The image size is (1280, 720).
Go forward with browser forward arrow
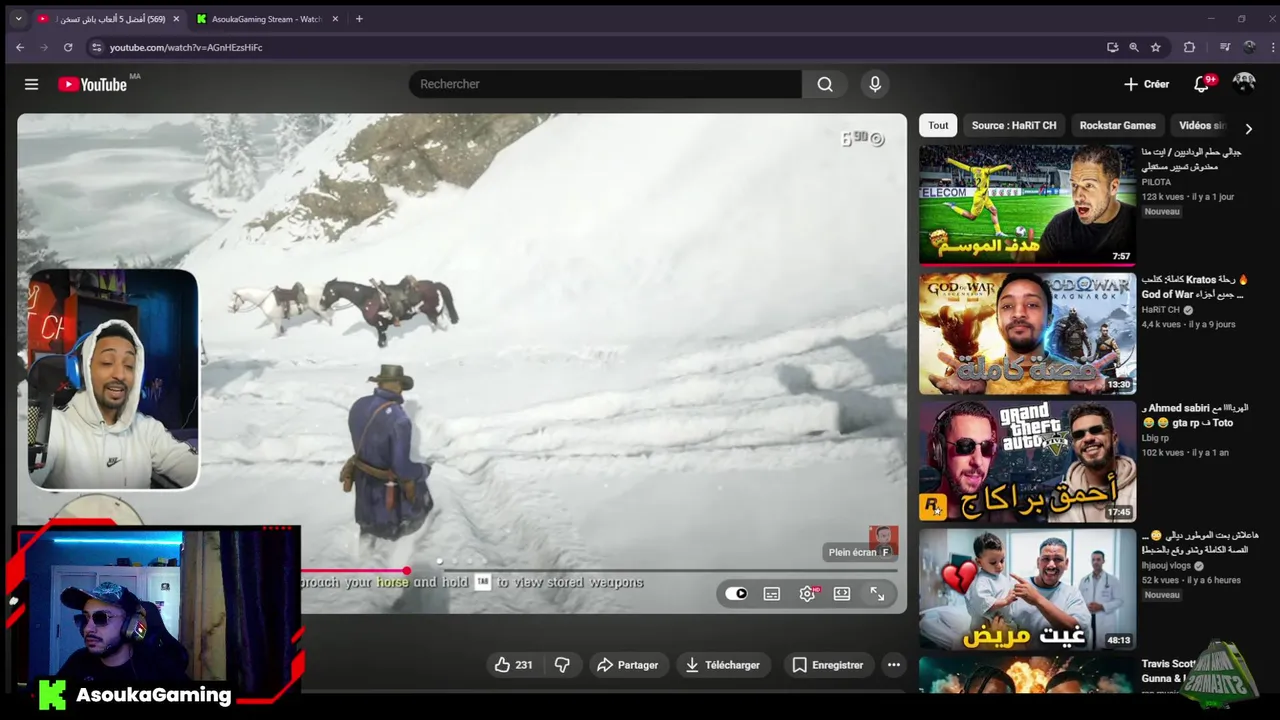pyautogui.click(x=44, y=47)
